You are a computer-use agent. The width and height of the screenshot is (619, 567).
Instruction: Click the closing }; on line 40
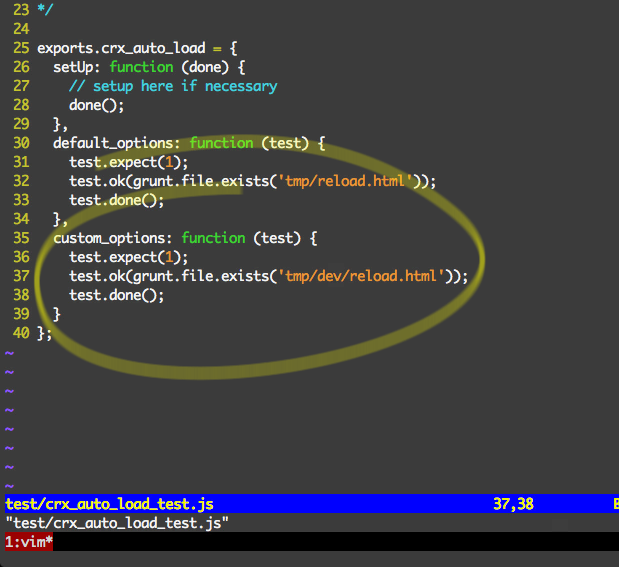coord(45,333)
